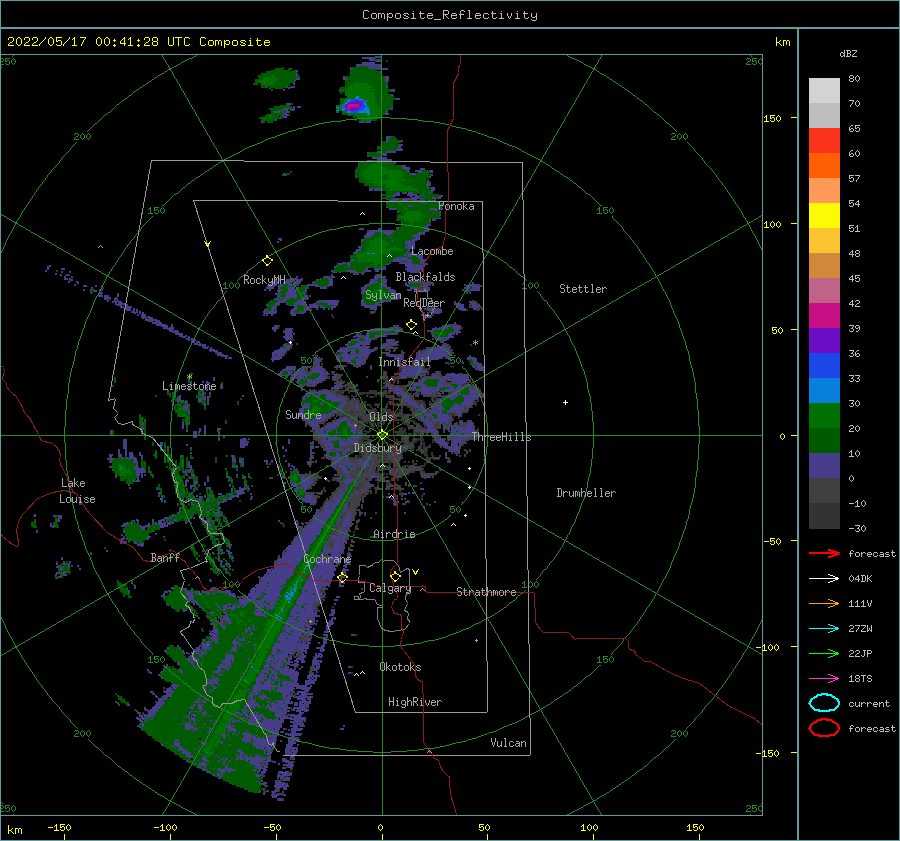Click the Sylvan label
Viewport: 900px width, 841px height.
[383, 295]
